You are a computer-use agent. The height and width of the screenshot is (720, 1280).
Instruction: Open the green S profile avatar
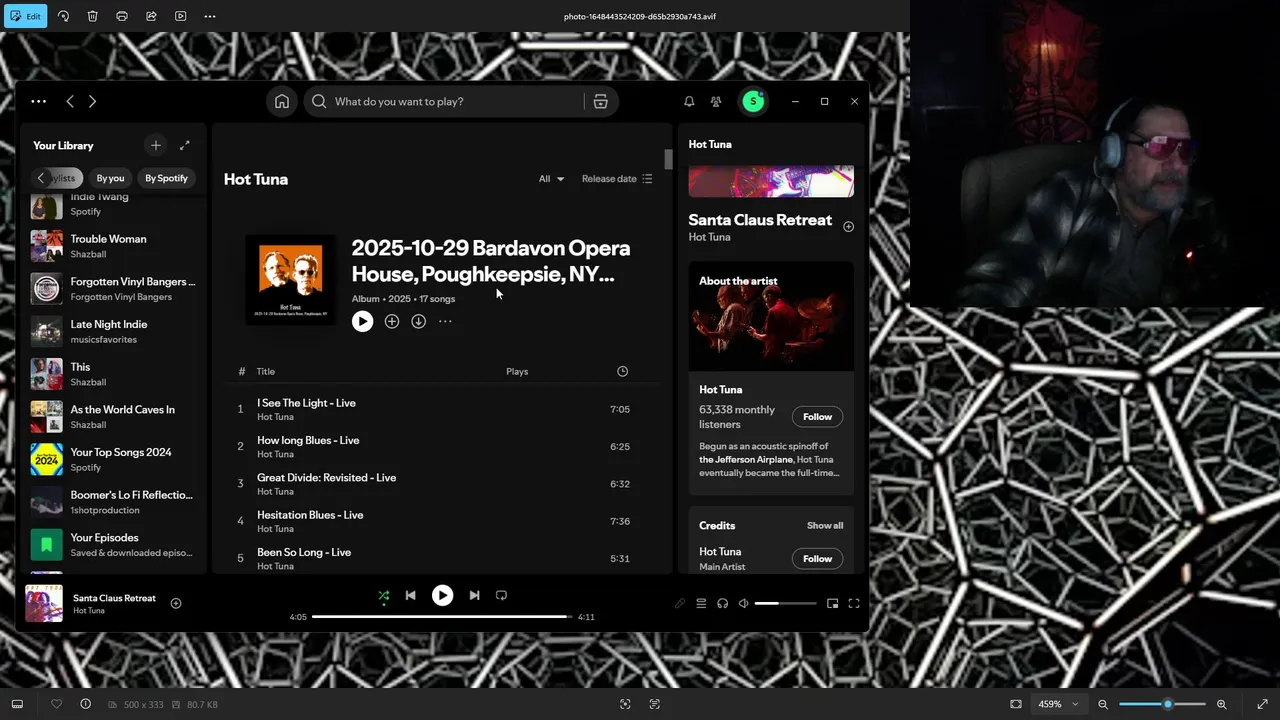(753, 101)
